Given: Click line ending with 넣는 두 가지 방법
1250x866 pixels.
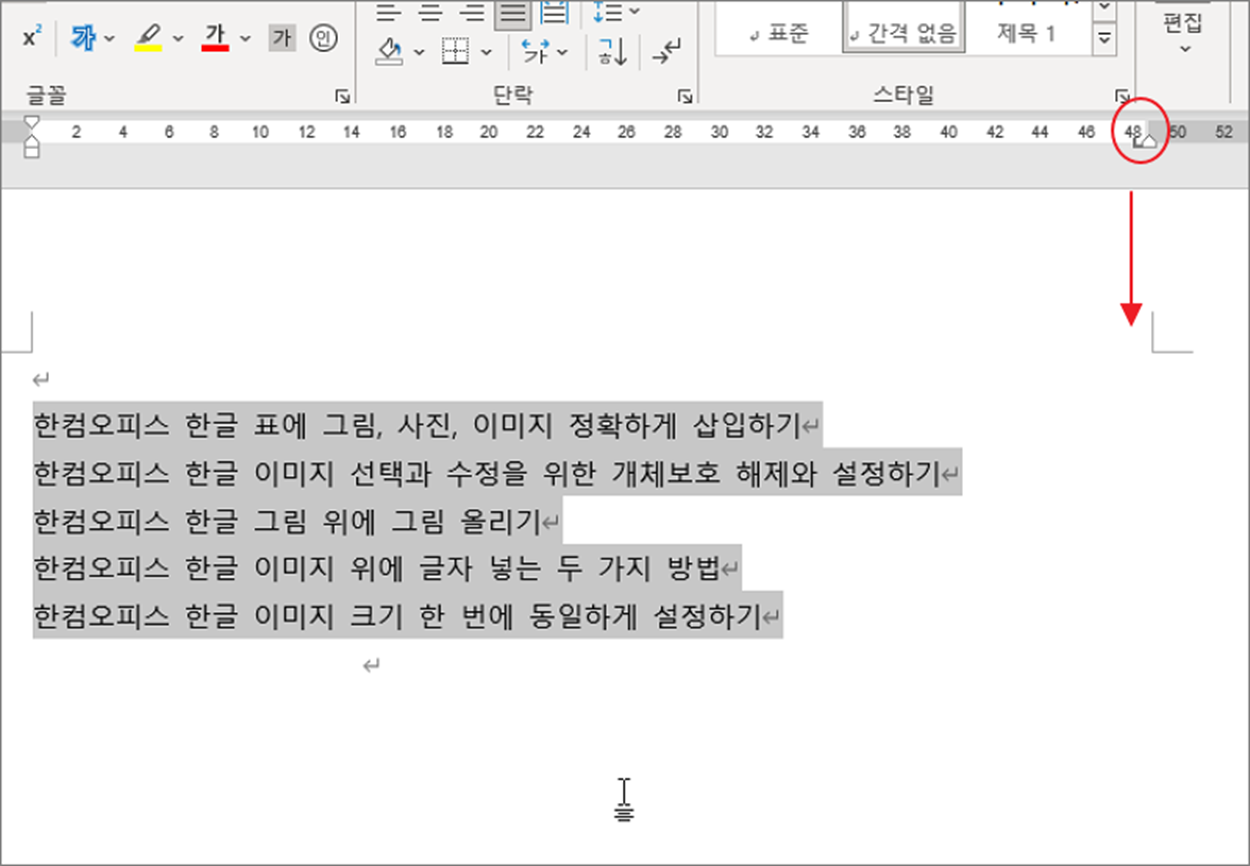Looking at the screenshot, I should (x=387, y=568).
